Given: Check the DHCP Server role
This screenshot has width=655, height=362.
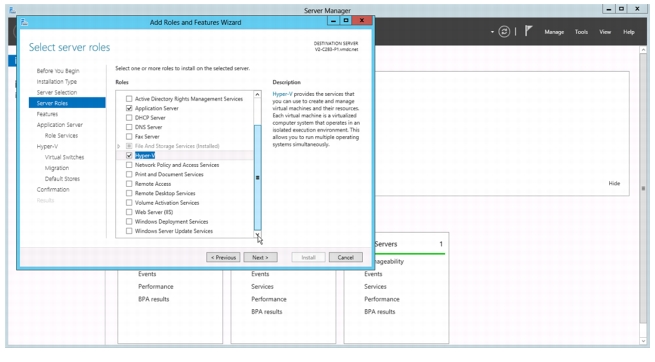Looking at the screenshot, I should tap(129, 118).
